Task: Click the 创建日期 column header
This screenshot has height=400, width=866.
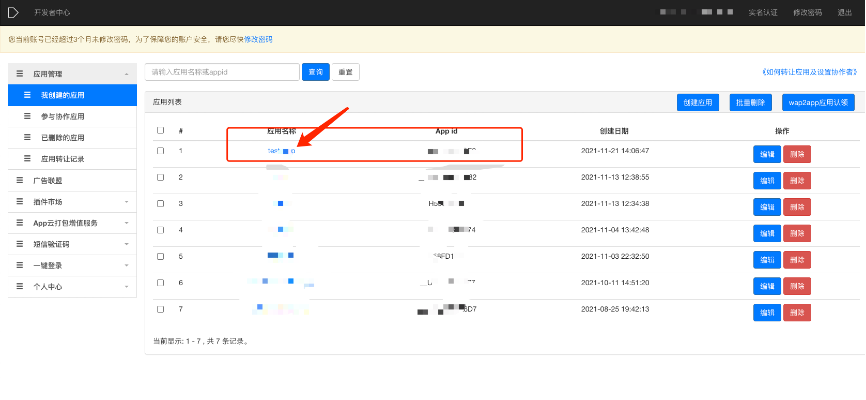Action: click(614, 131)
